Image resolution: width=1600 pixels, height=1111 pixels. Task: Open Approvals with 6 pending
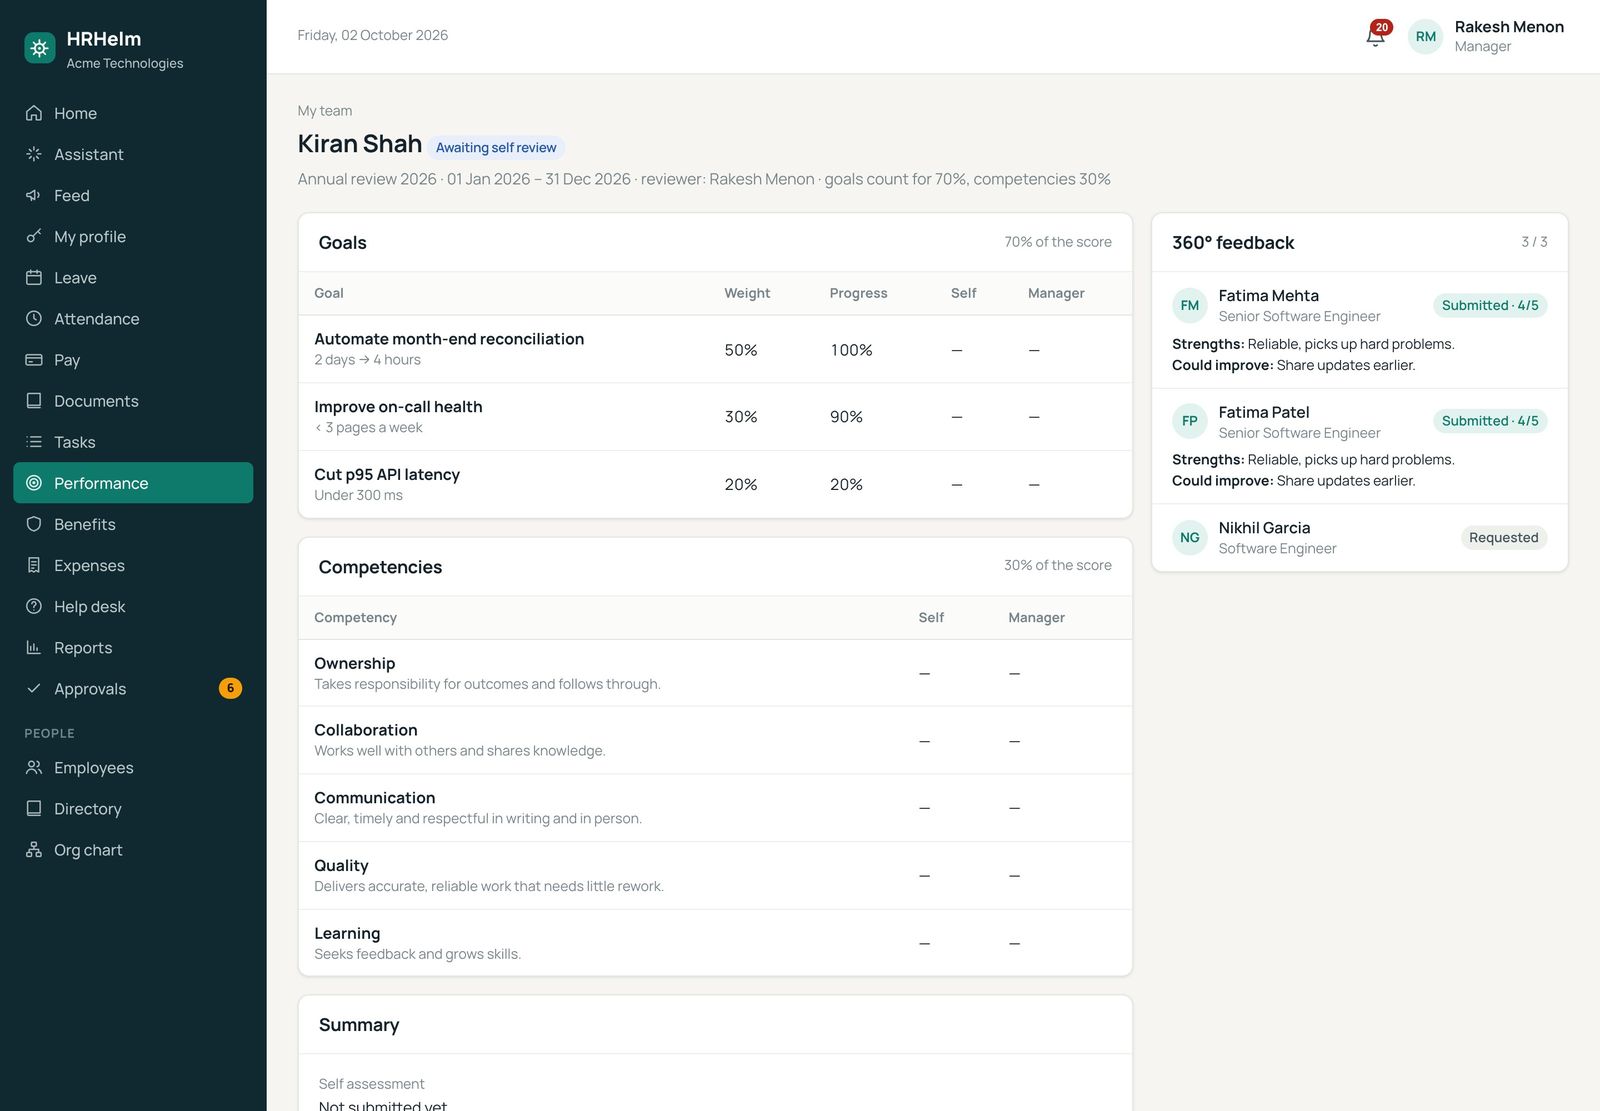point(133,688)
